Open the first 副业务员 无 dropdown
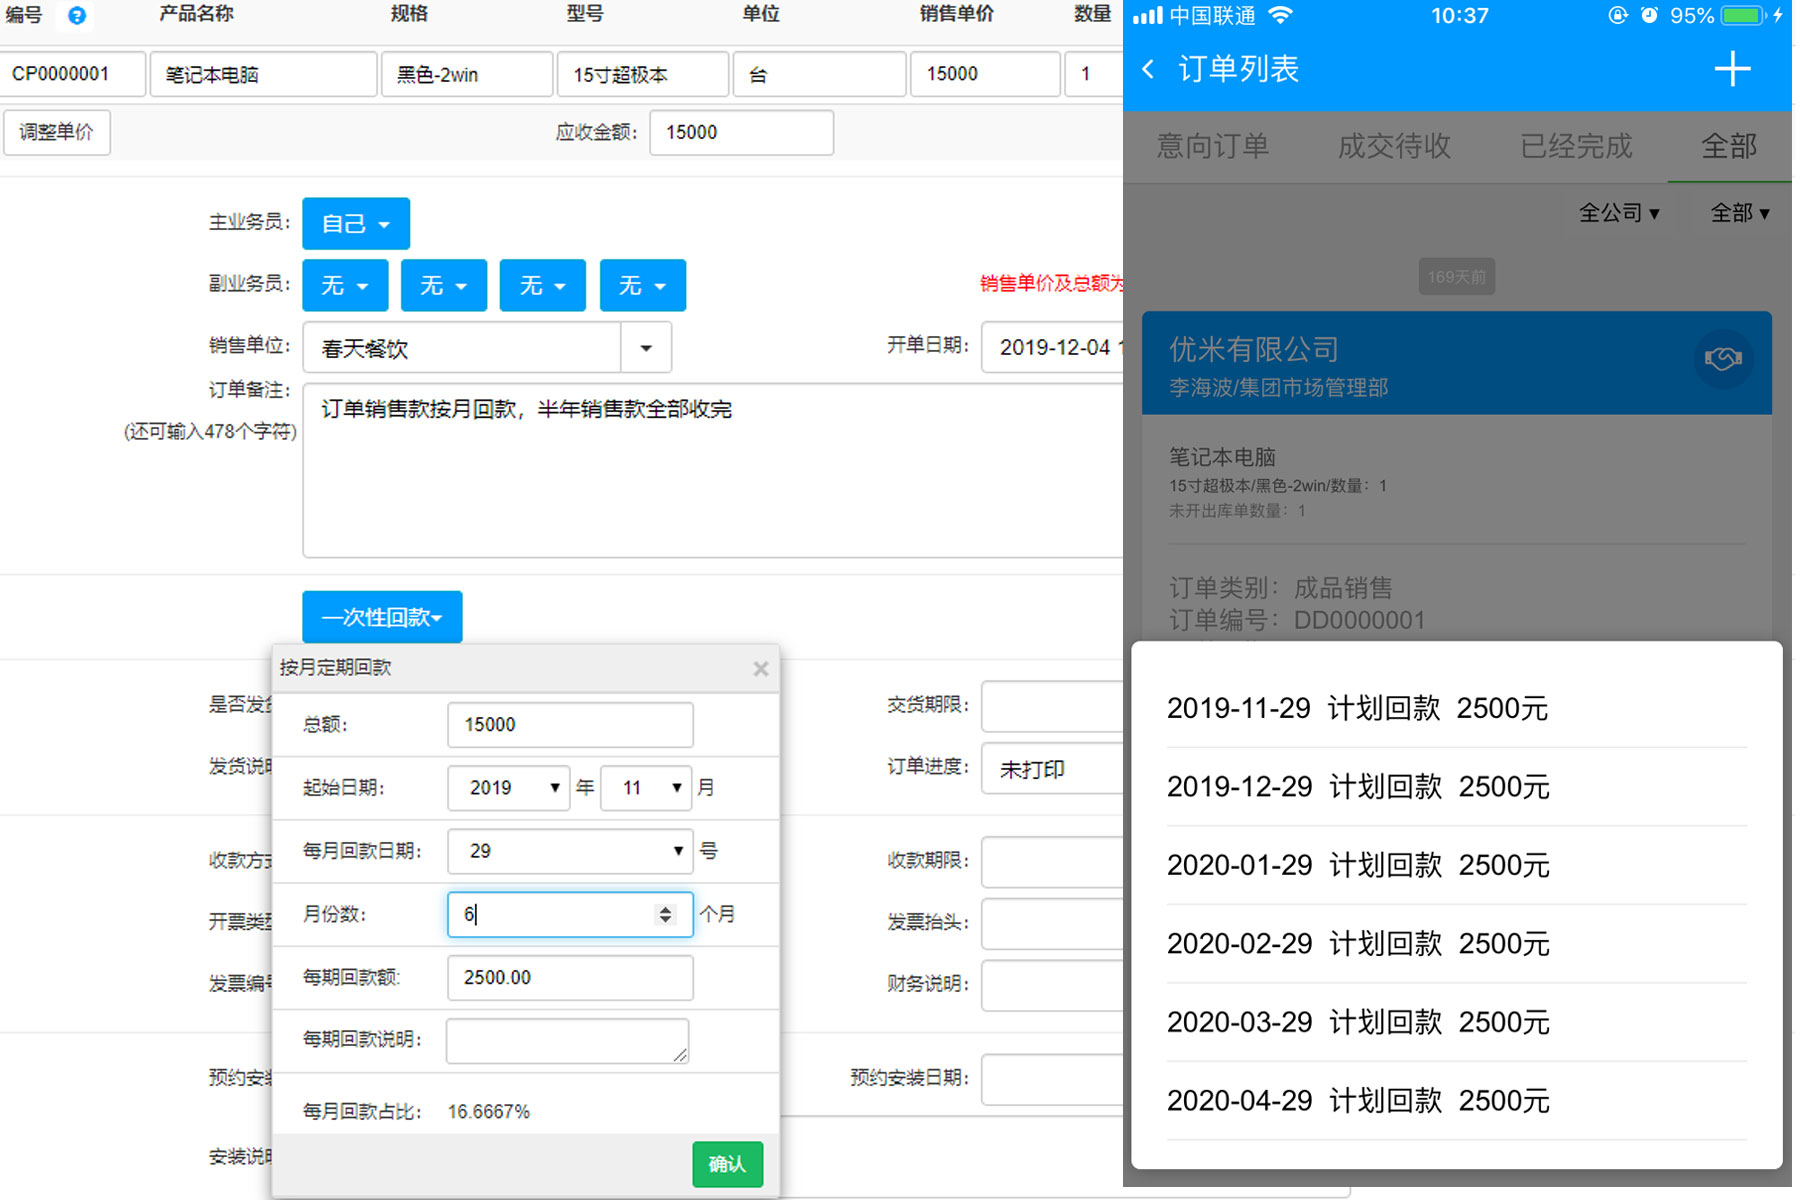 pyautogui.click(x=345, y=285)
